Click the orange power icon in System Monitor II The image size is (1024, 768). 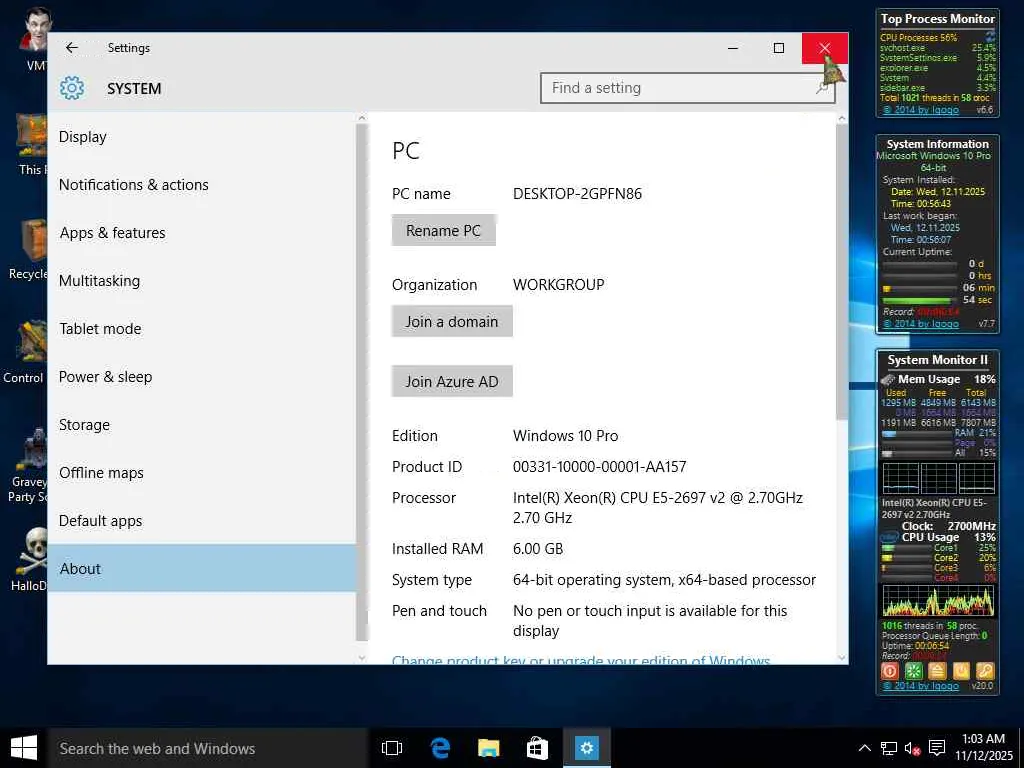(961, 671)
